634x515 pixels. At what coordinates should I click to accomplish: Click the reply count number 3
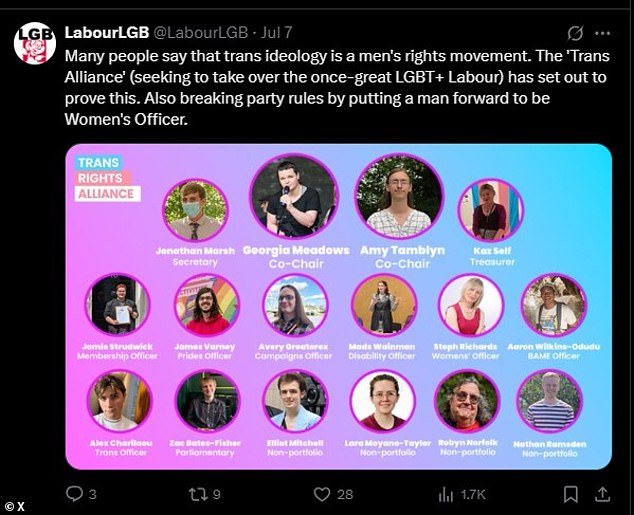(x=93, y=494)
